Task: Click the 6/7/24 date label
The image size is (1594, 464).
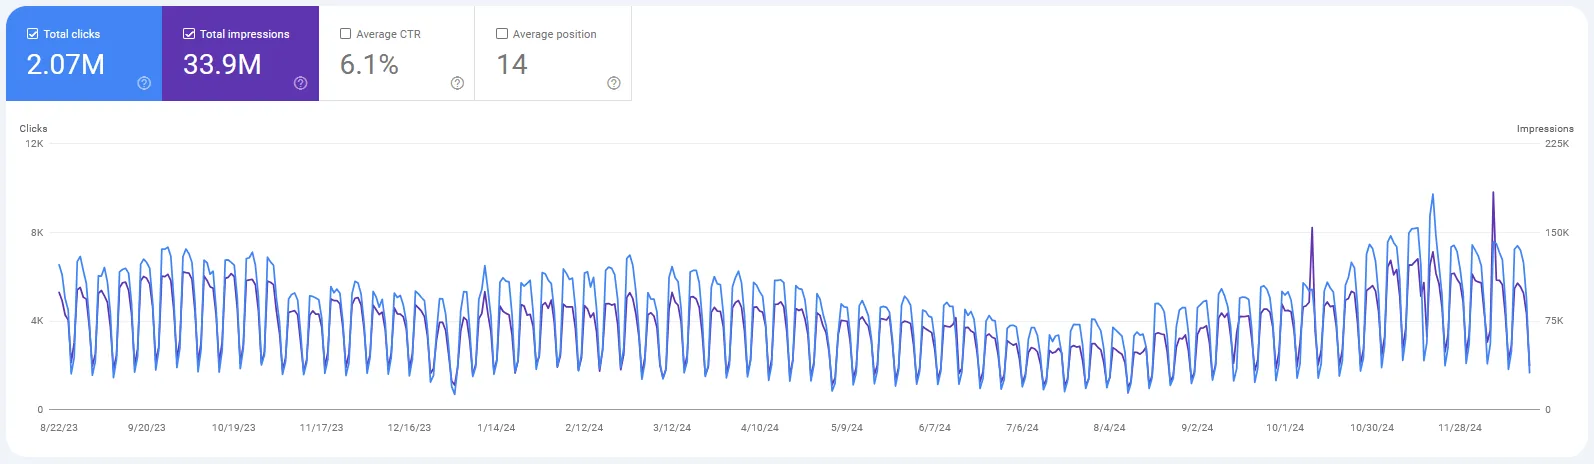Action: 935,428
